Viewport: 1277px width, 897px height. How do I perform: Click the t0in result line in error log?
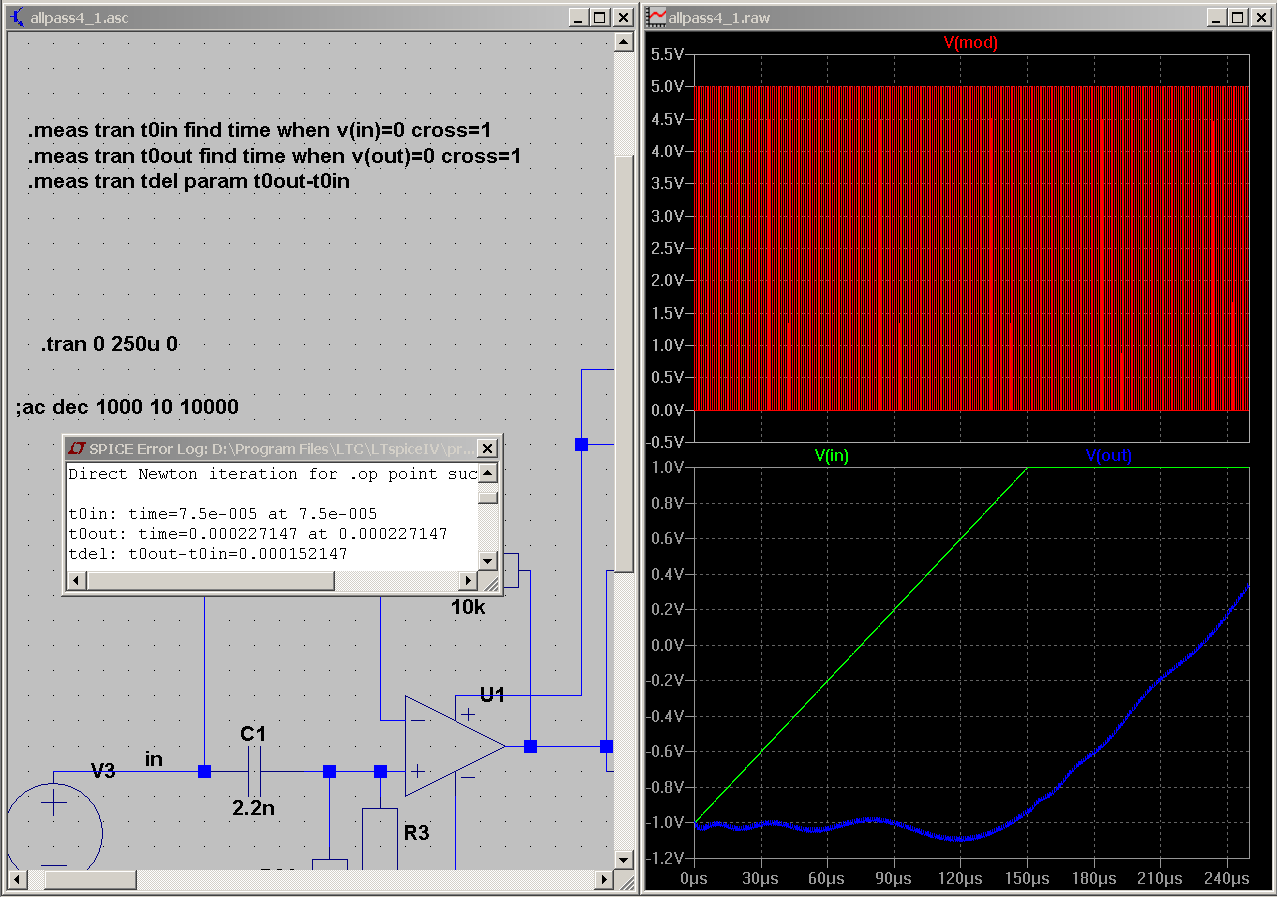(x=222, y=513)
